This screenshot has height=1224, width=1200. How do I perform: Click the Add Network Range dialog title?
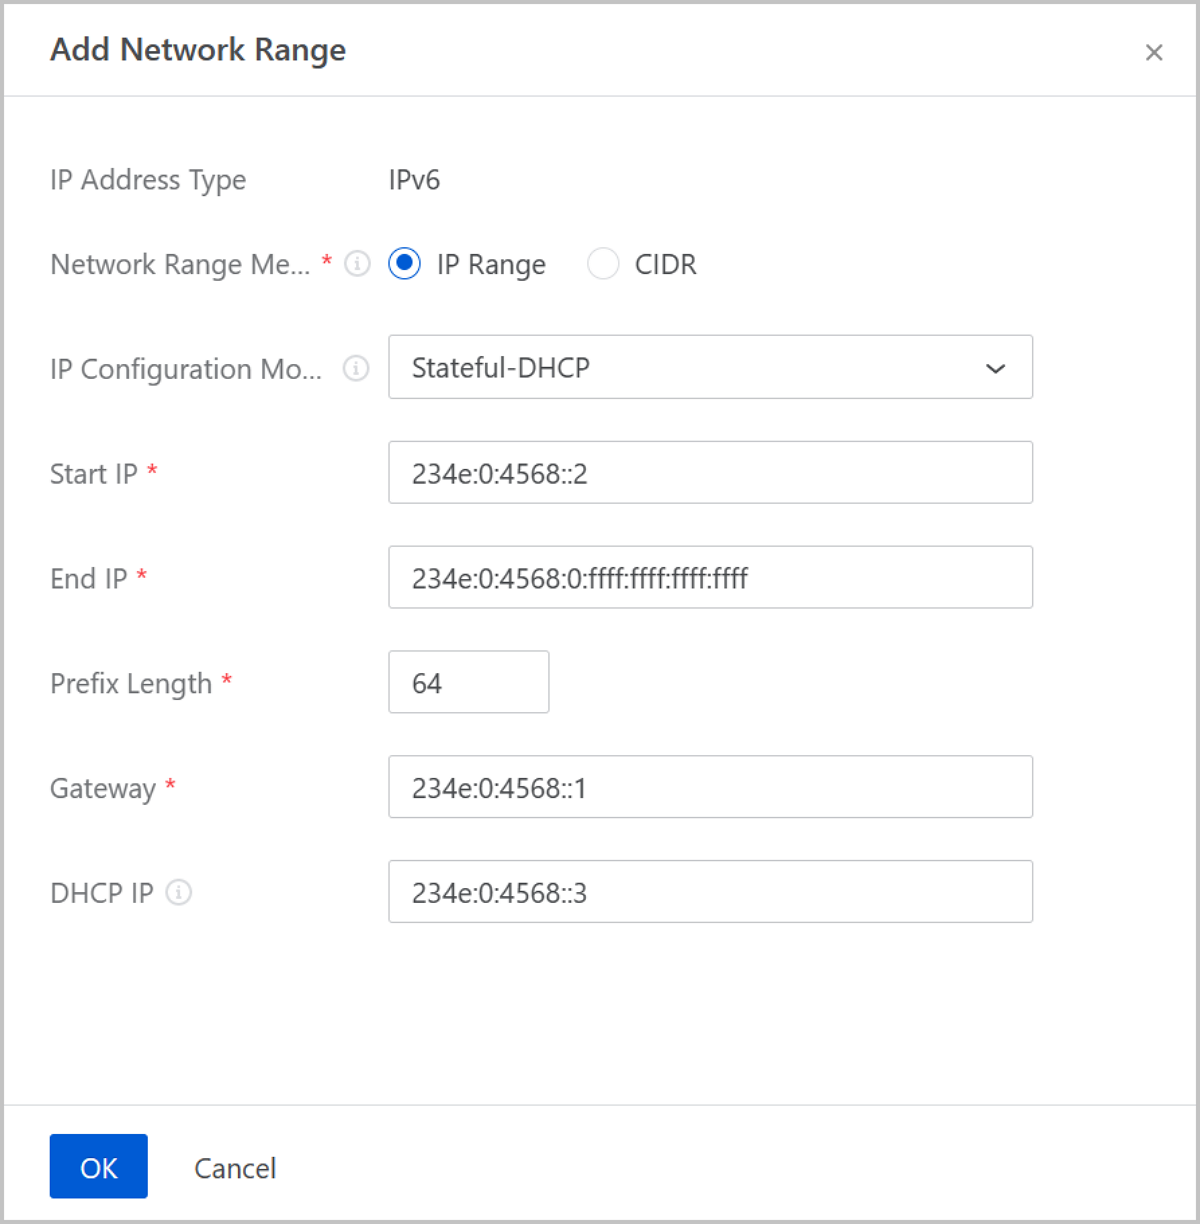point(198,50)
